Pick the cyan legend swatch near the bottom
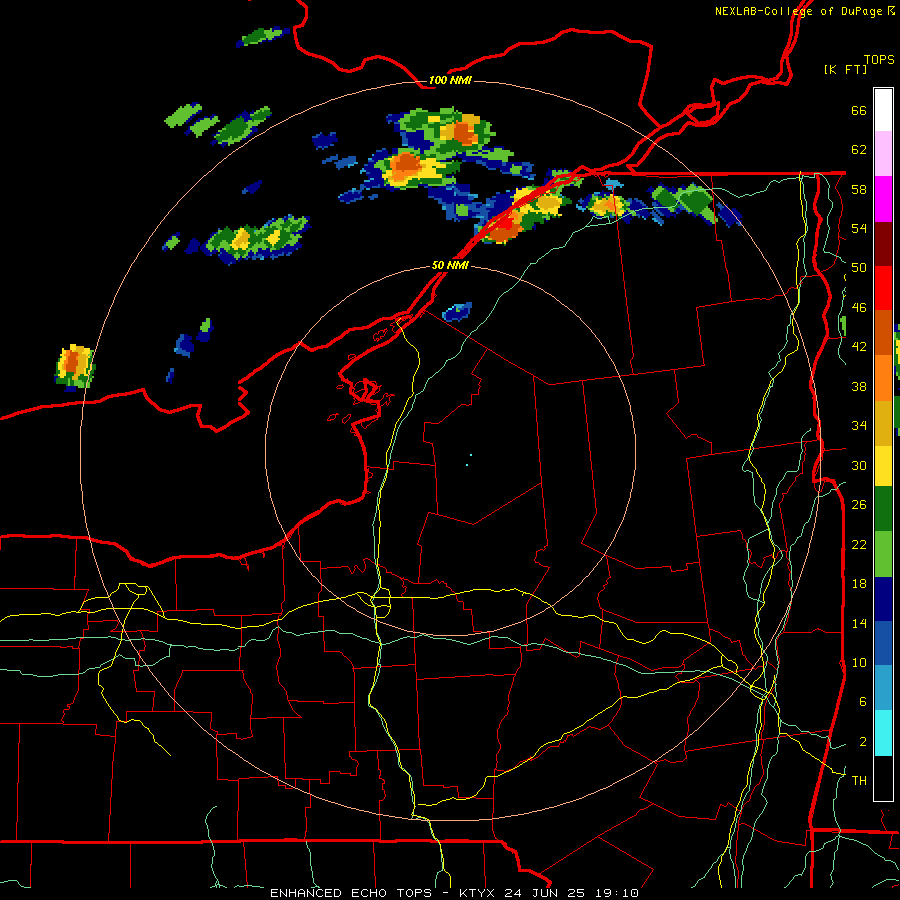Image resolution: width=900 pixels, height=900 pixels. [x=883, y=733]
